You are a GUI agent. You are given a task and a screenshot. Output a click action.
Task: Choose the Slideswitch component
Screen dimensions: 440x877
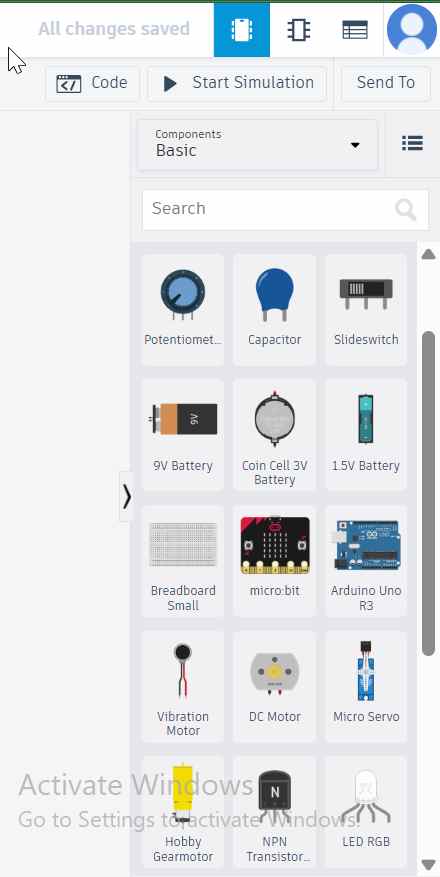[x=366, y=309]
